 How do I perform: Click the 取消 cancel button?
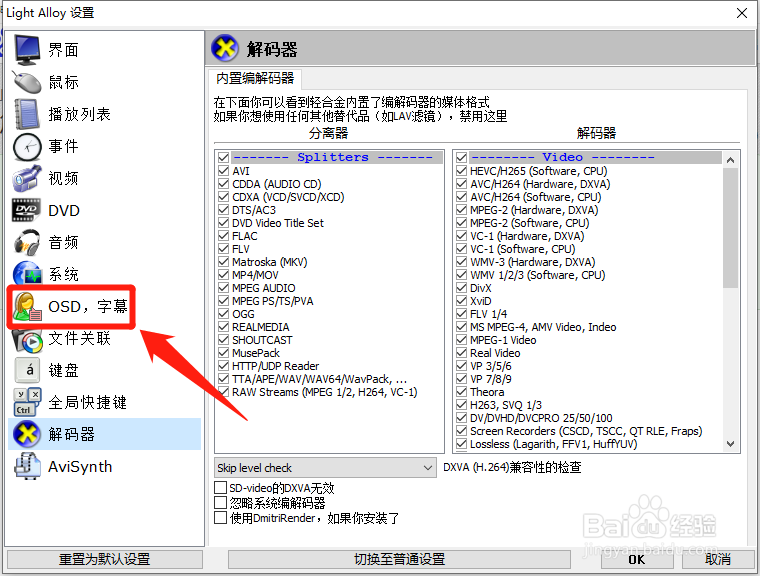[717, 559]
